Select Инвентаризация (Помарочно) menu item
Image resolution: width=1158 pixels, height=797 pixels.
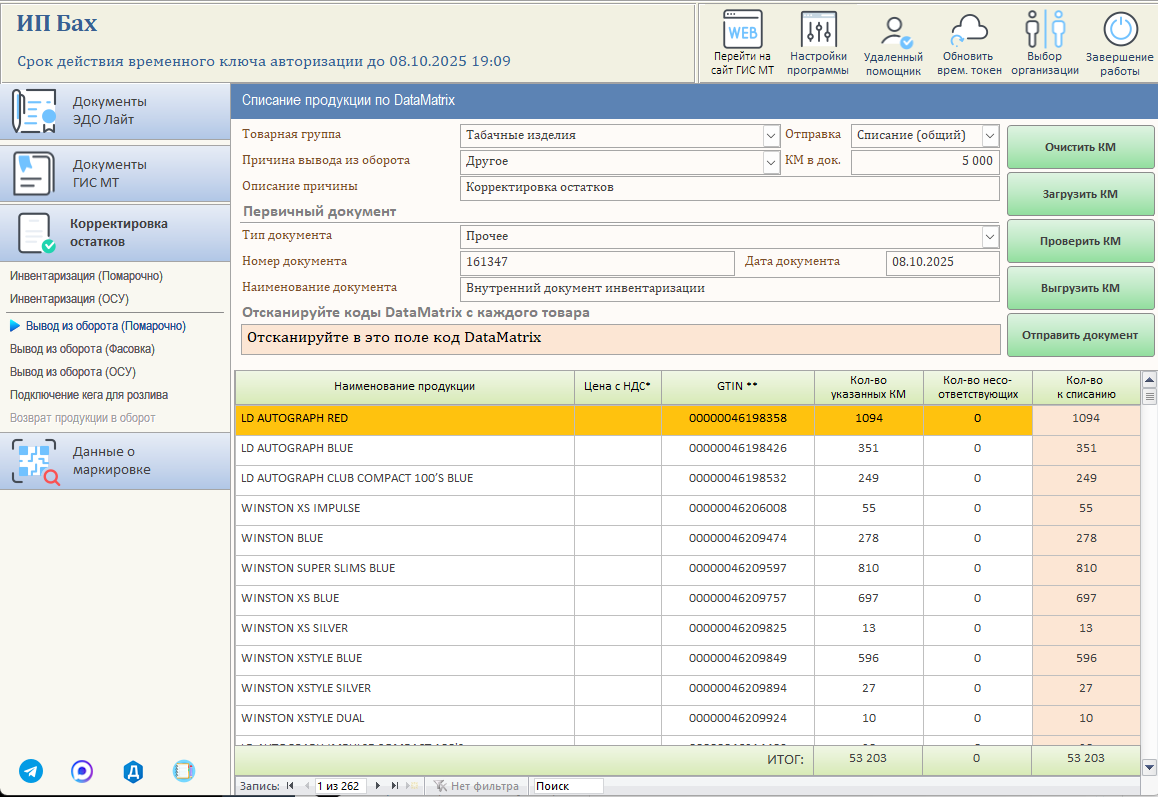point(86,276)
